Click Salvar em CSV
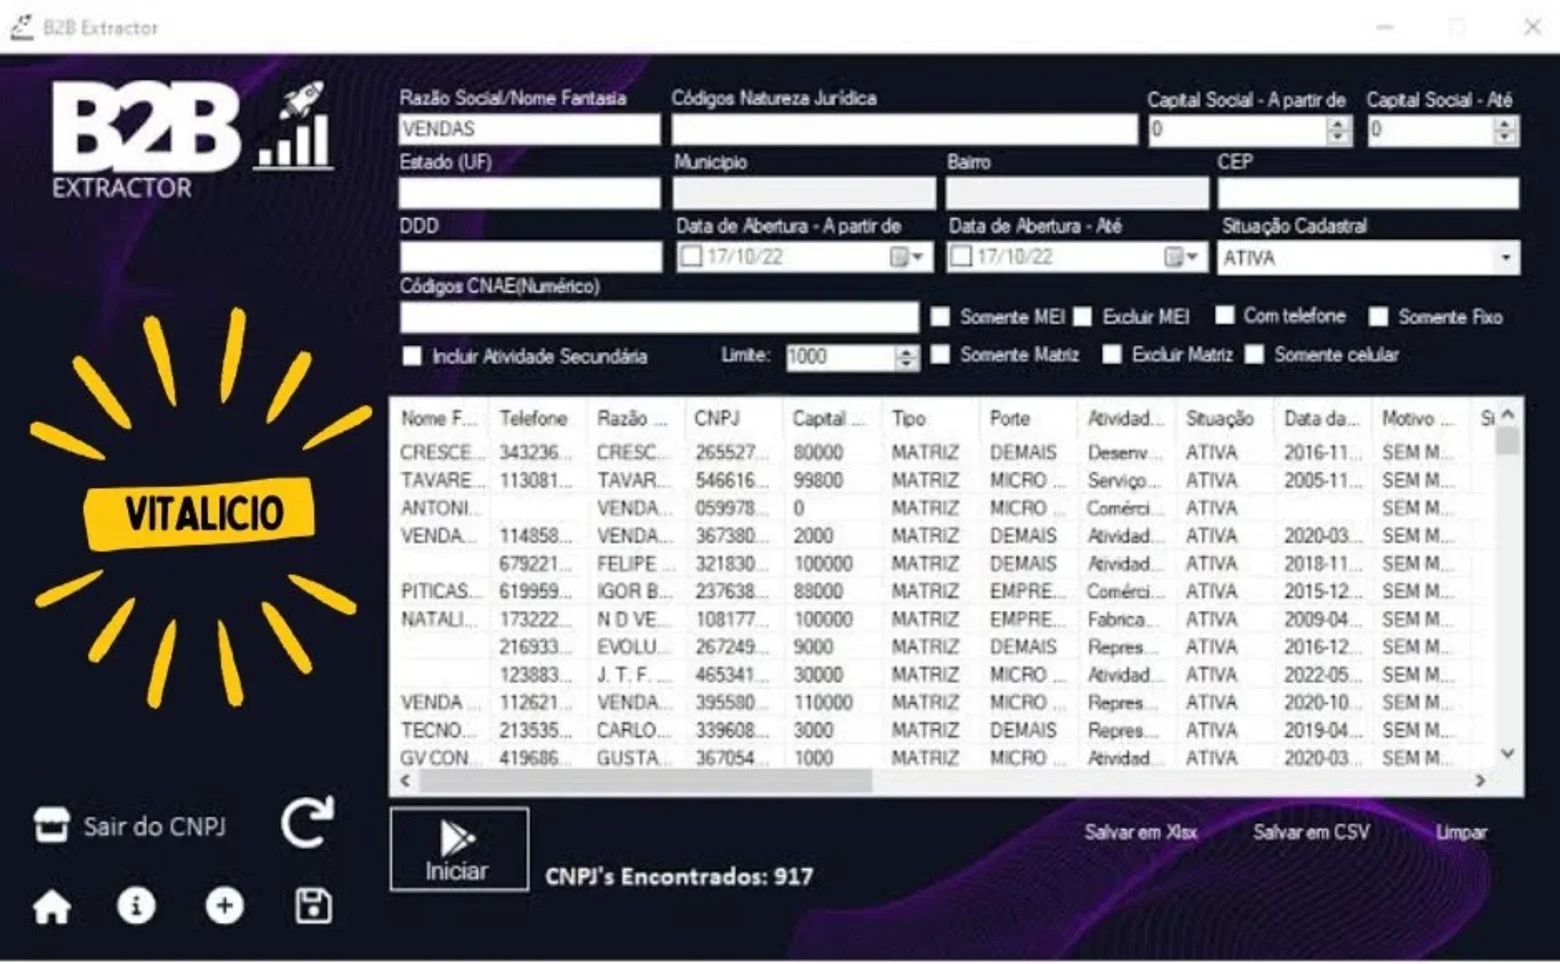Screen dimensions: 1560x964 coord(1311,832)
